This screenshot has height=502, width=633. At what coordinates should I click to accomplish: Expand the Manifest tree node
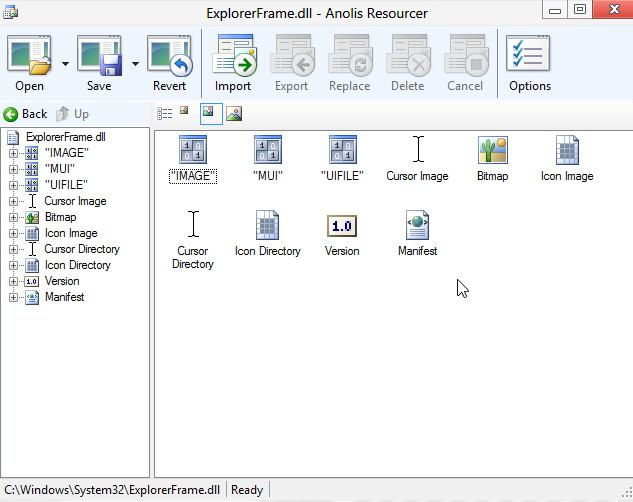(13, 297)
